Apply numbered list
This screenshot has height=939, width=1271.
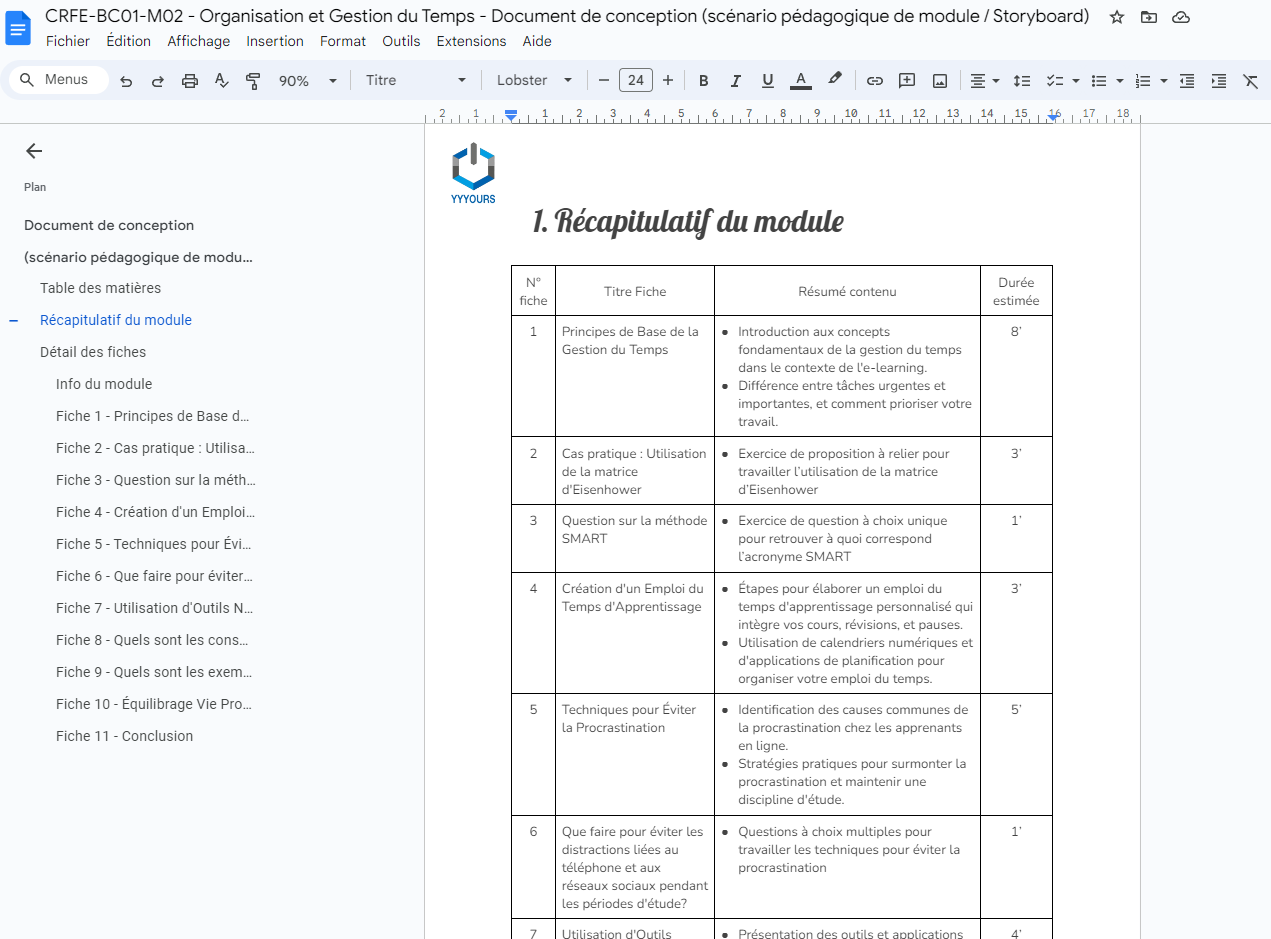click(1143, 81)
